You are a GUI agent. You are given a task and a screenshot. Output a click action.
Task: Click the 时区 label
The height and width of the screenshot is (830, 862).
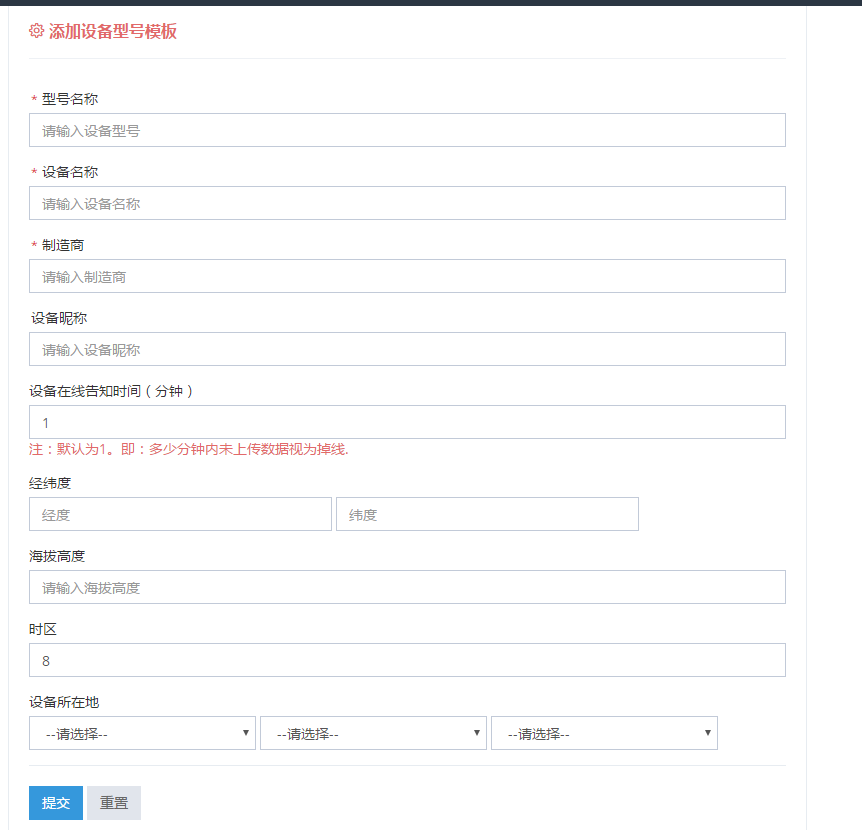[43, 629]
